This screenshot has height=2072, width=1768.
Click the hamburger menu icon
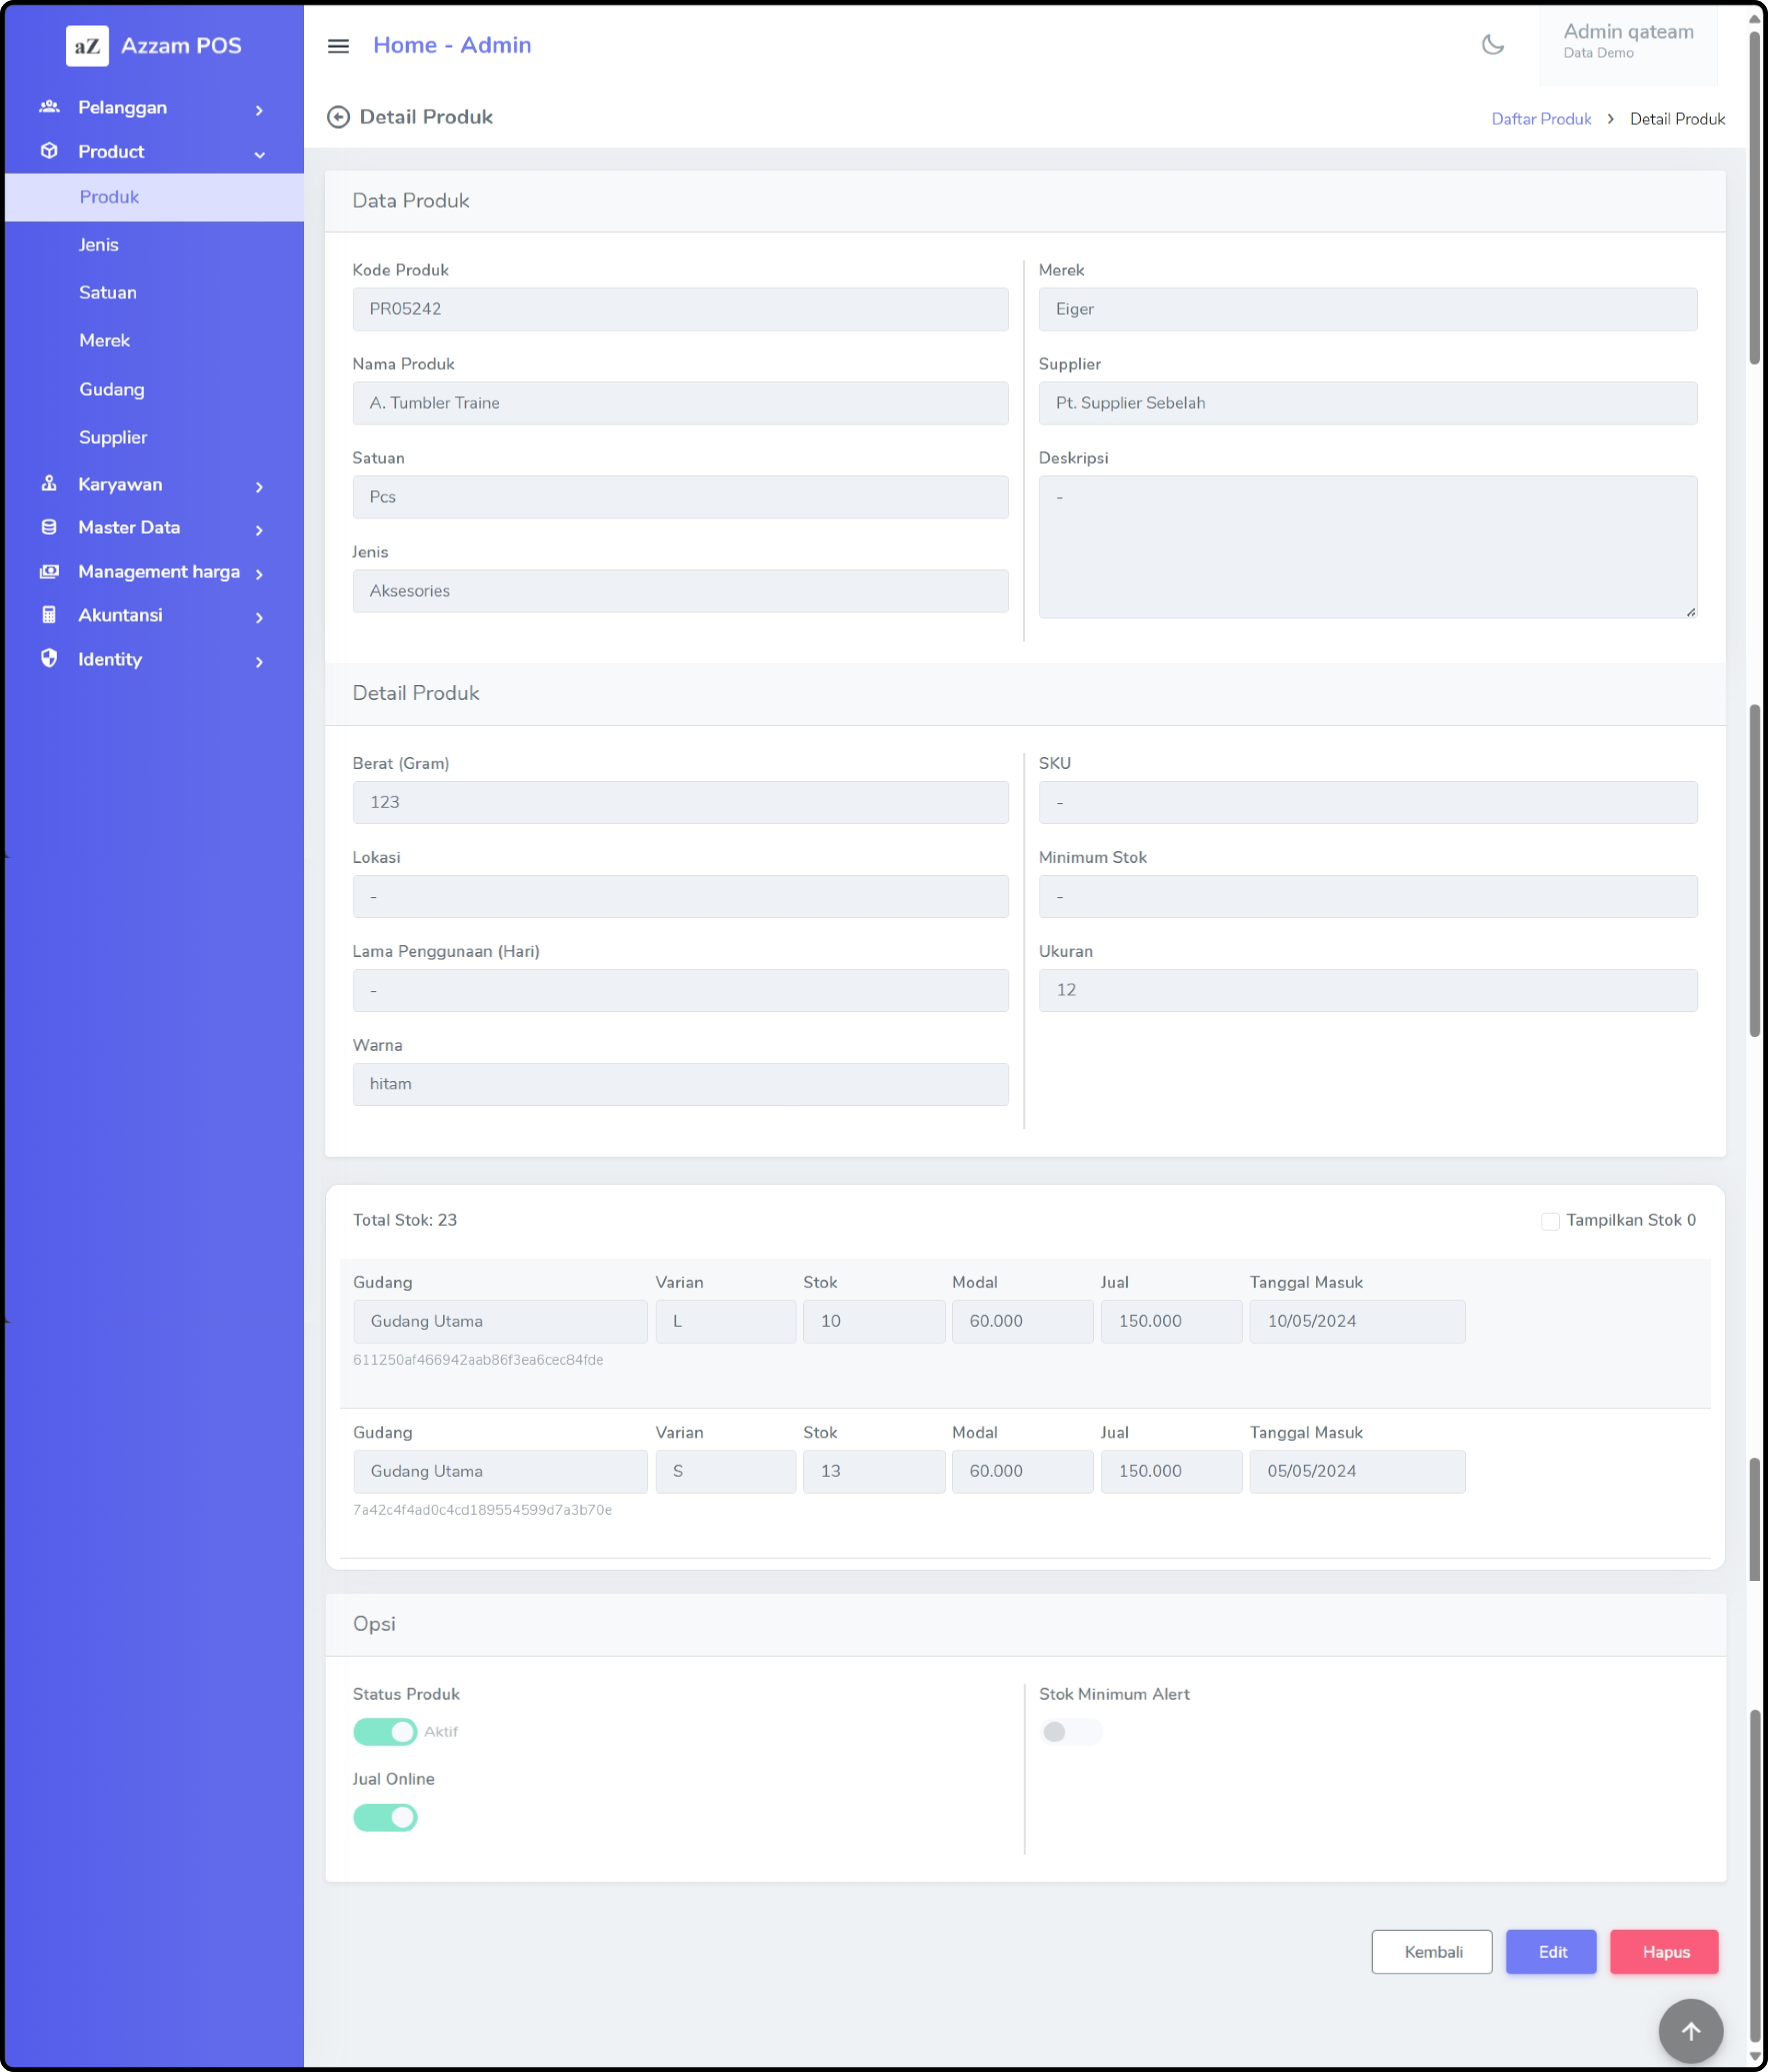338,46
